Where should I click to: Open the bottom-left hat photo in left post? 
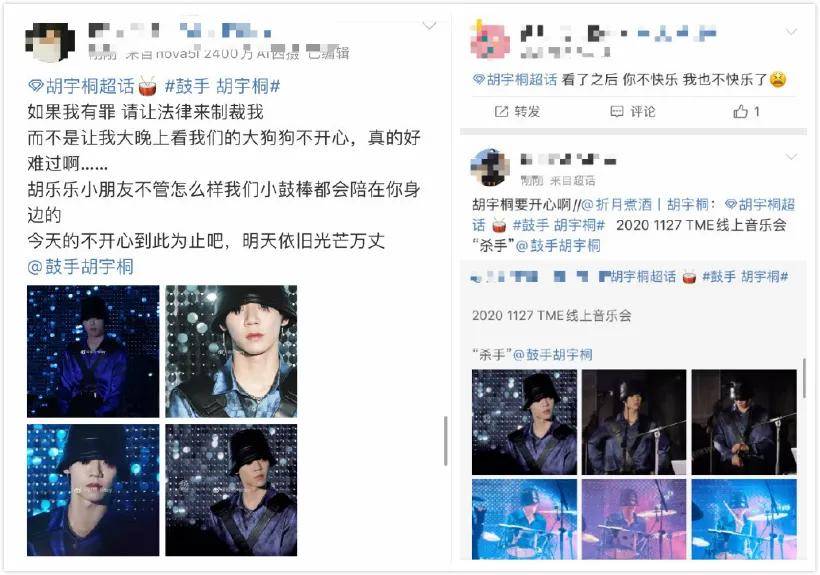point(93,490)
